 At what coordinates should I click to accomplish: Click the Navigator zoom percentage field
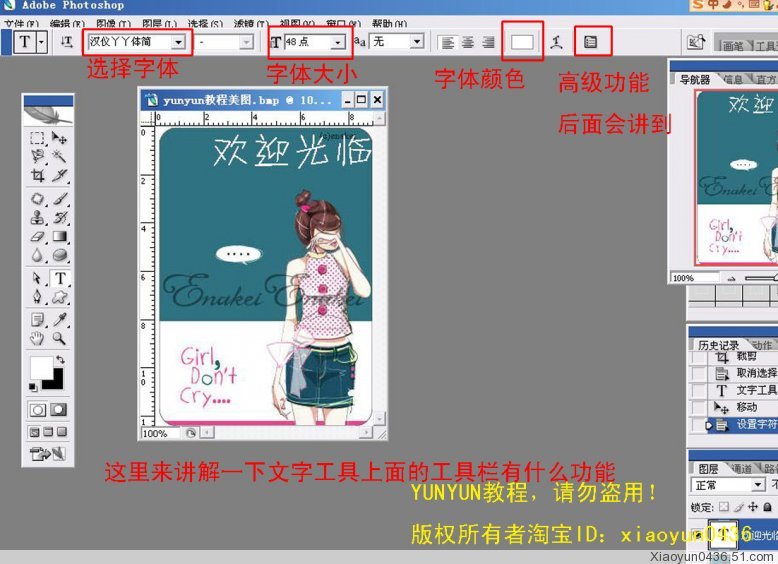pos(694,278)
